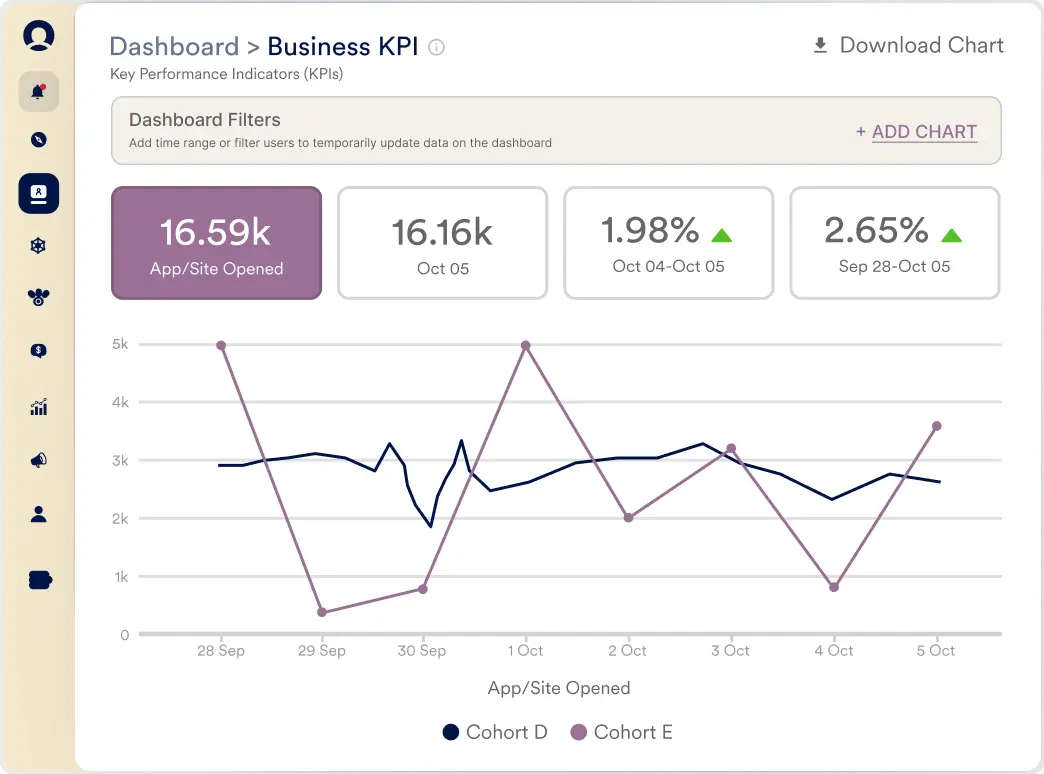
Task: Click the Dashboard breadcrumb link
Action: [x=174, y=47]
